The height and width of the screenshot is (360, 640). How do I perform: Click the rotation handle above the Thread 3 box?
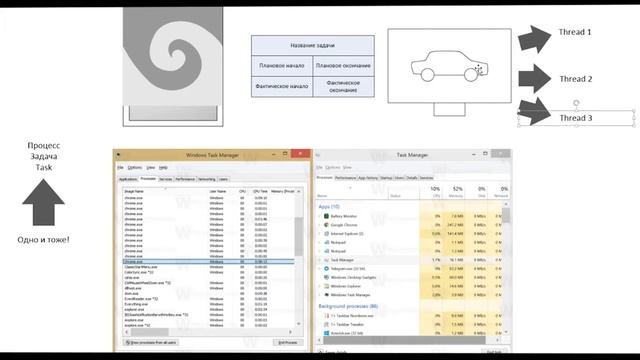[576, 103]
